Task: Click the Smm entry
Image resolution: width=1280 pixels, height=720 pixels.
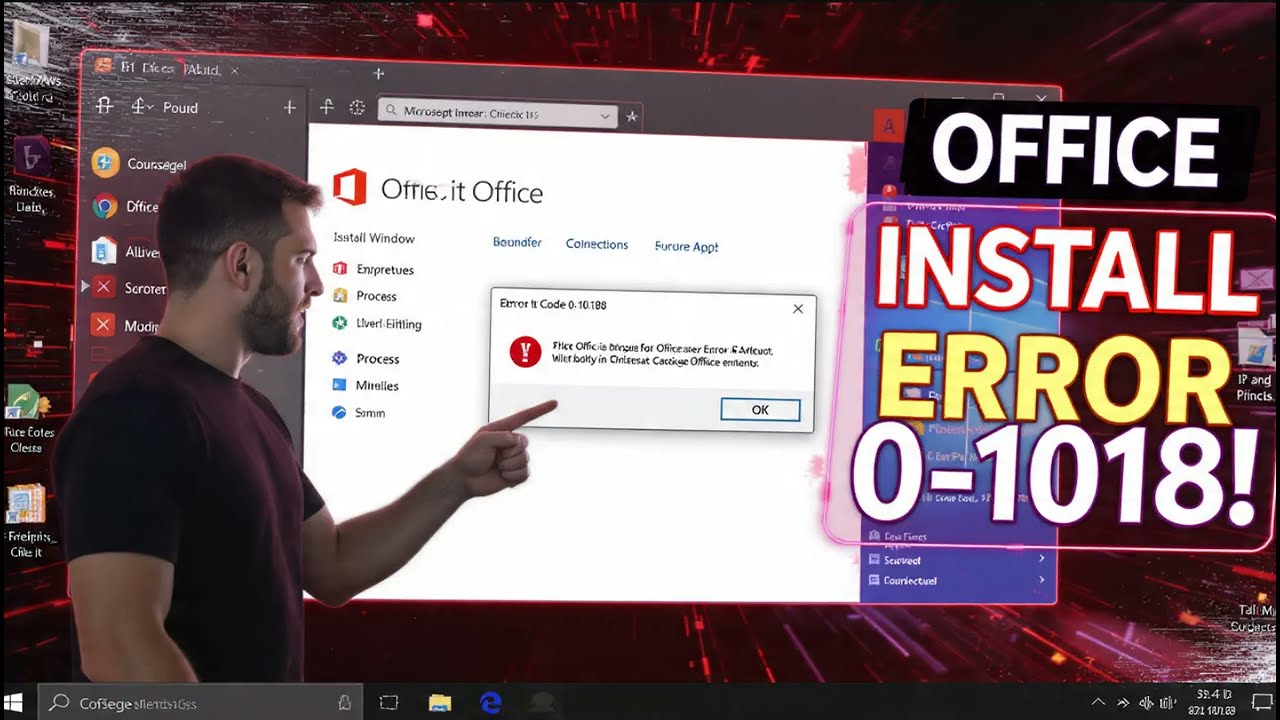Action: point(370,412)
